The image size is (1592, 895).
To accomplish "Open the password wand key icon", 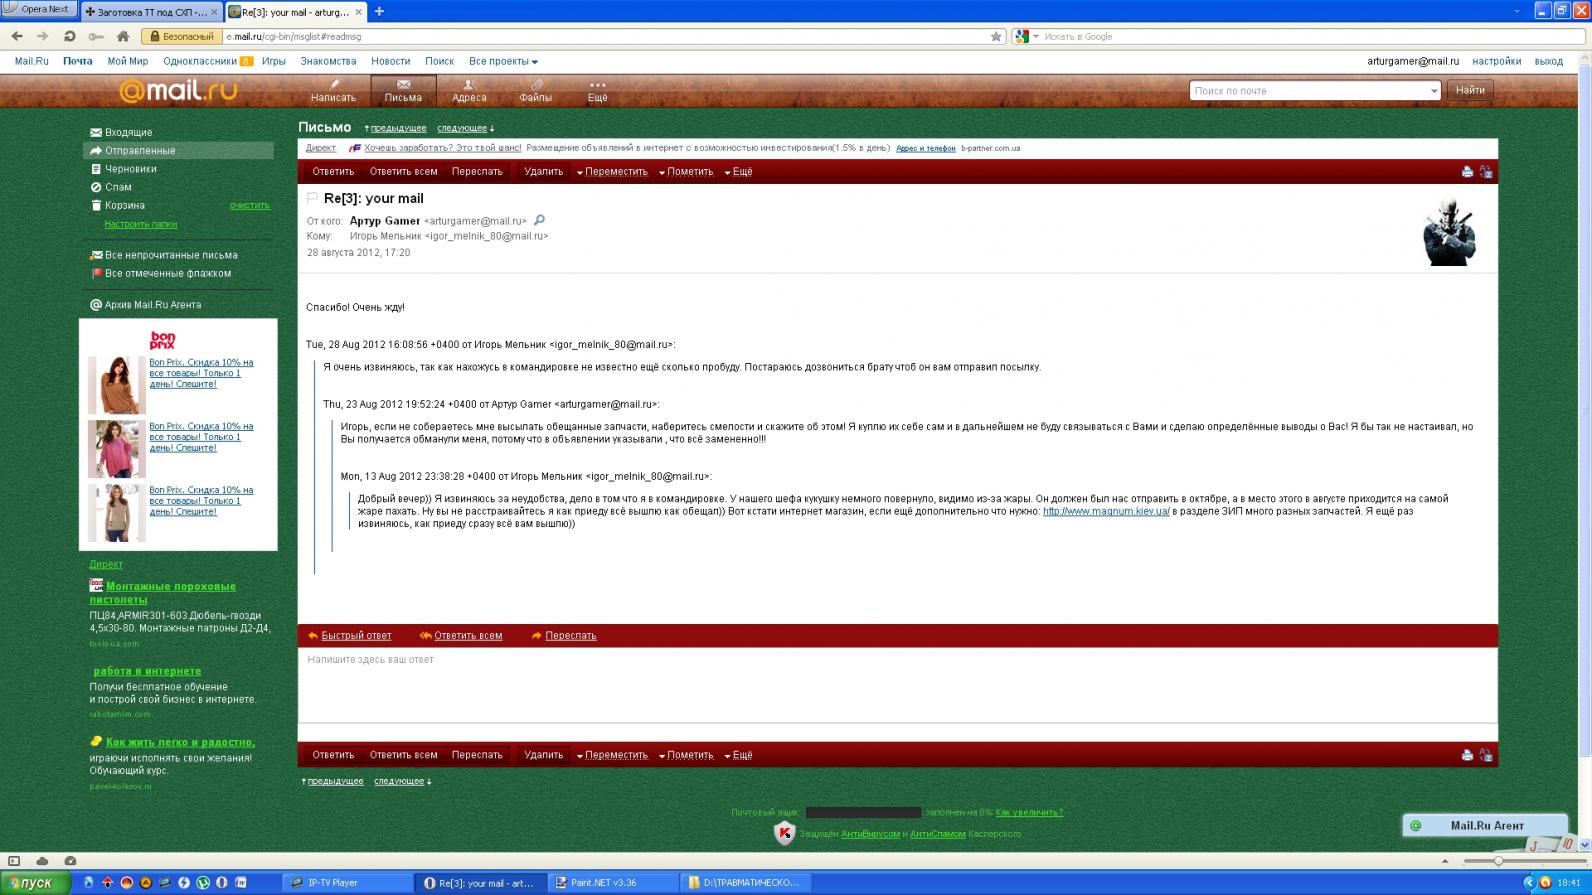I will (x=96, y=36).
